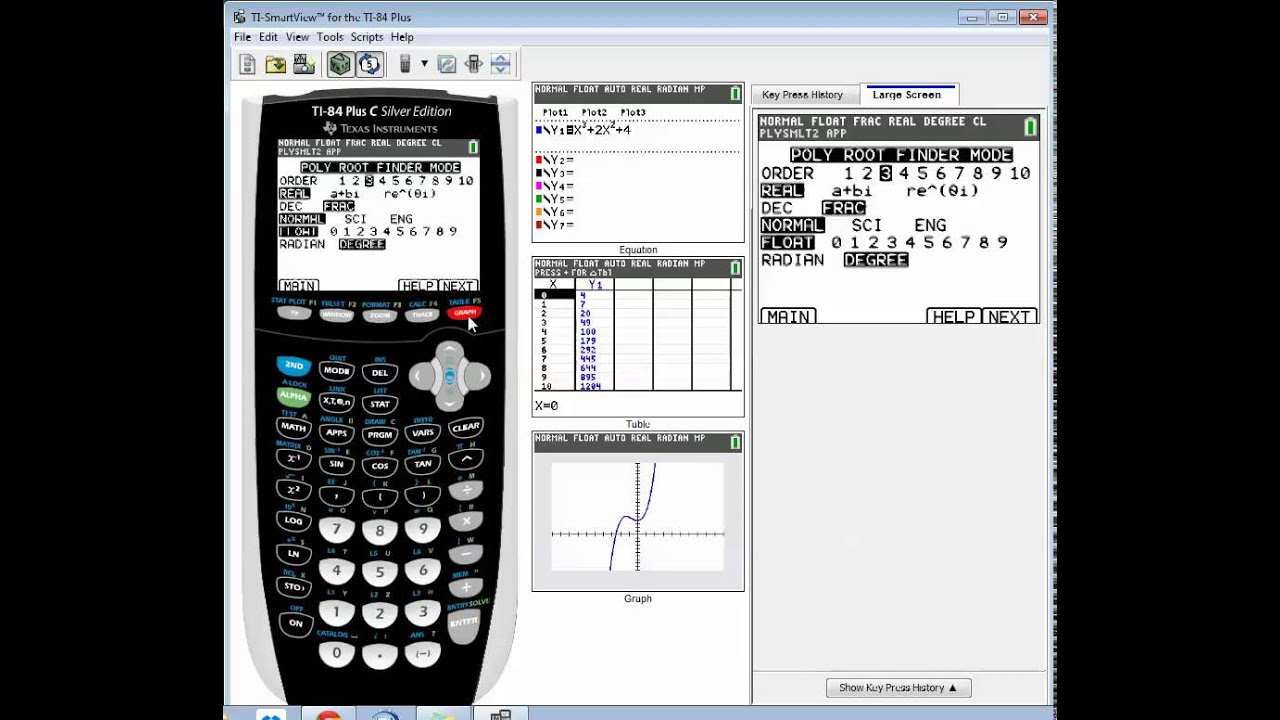Click the SIN key
This screenshot has height=720, width=1280.
click(336, 463)
